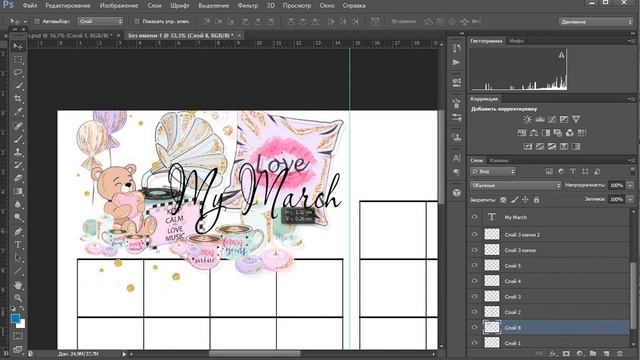Select the Eraser tool

[x=18, y=178]
